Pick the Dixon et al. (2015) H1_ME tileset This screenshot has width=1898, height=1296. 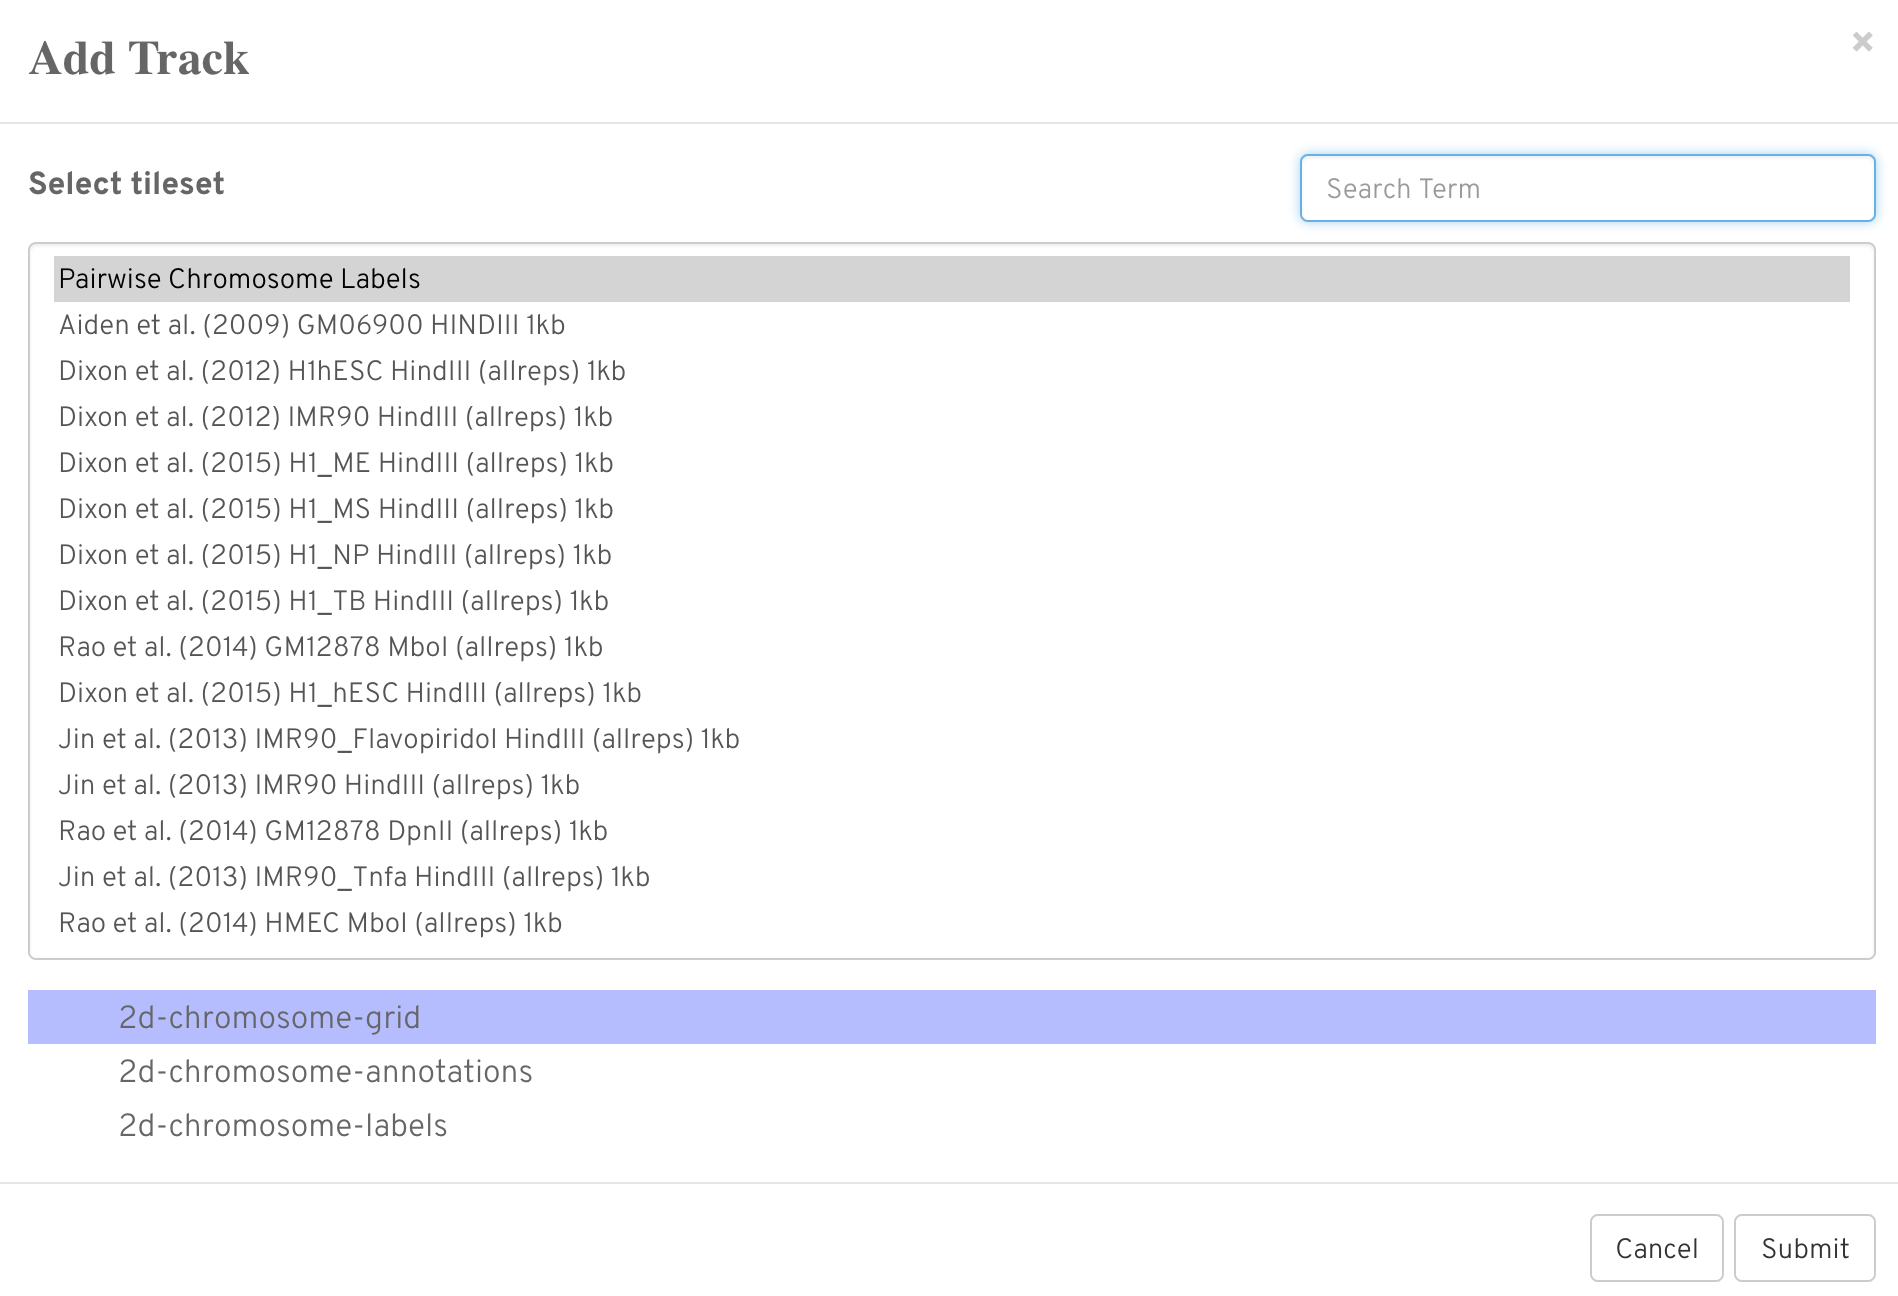pyautogui.click(x=335, y=463)
